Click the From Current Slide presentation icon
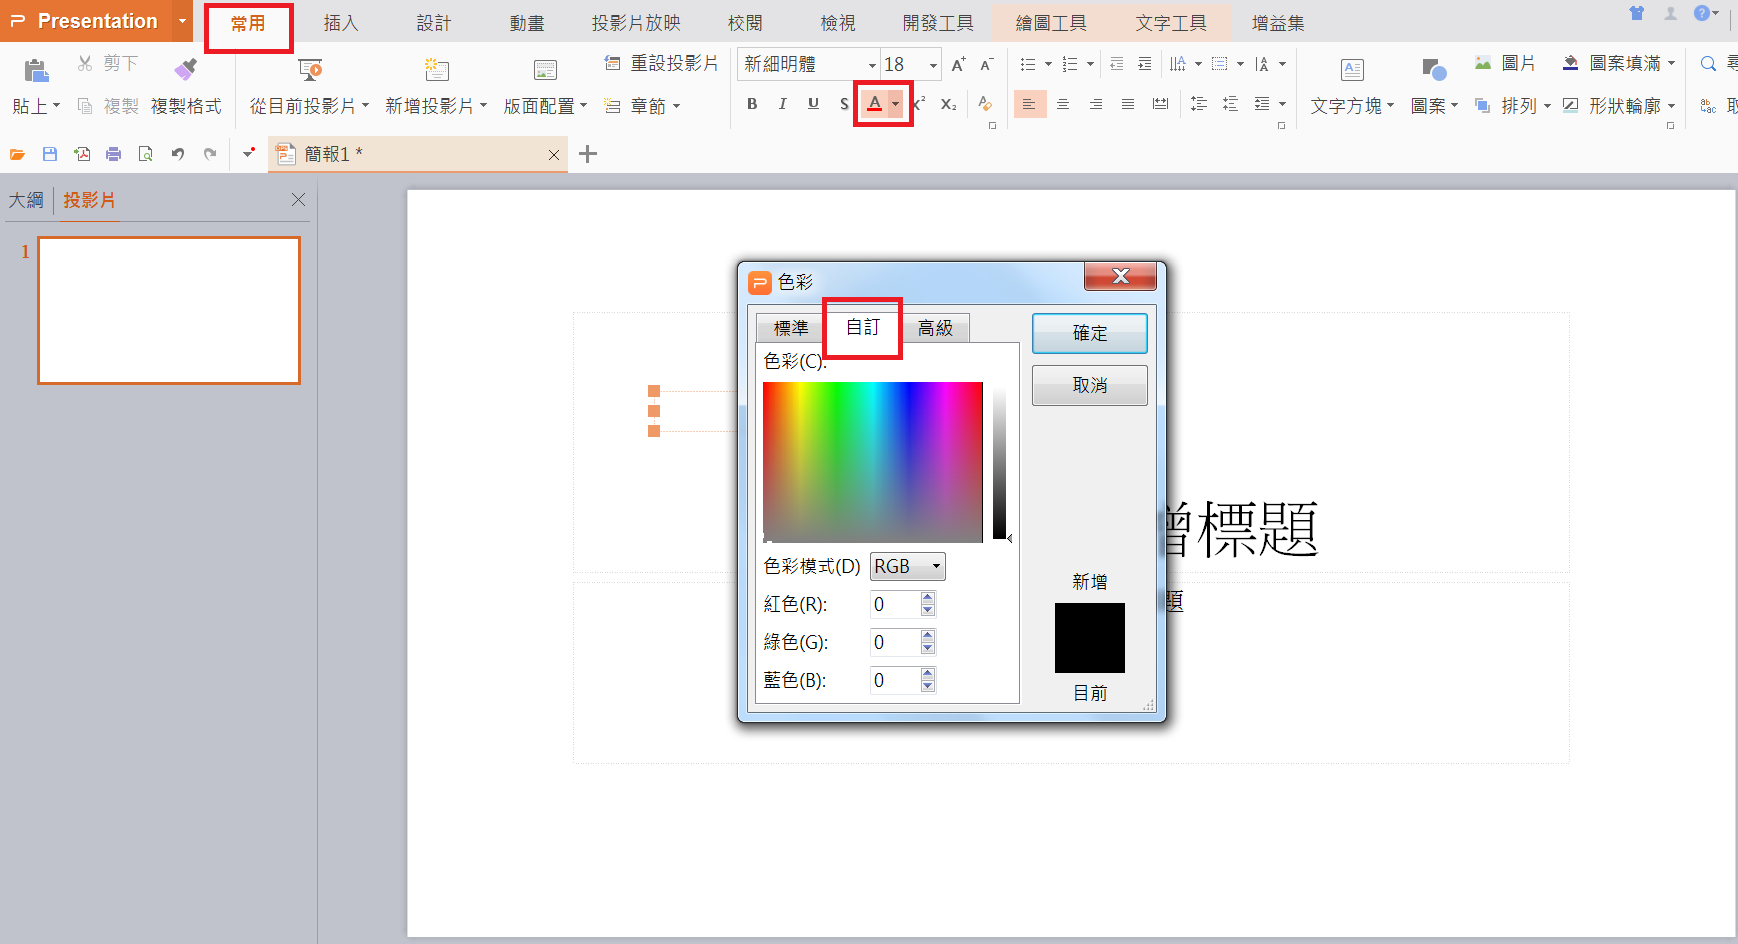Image resolution: width=1738 pixels, height=944 pixels. pyautogui.click(x=310, y=69)
